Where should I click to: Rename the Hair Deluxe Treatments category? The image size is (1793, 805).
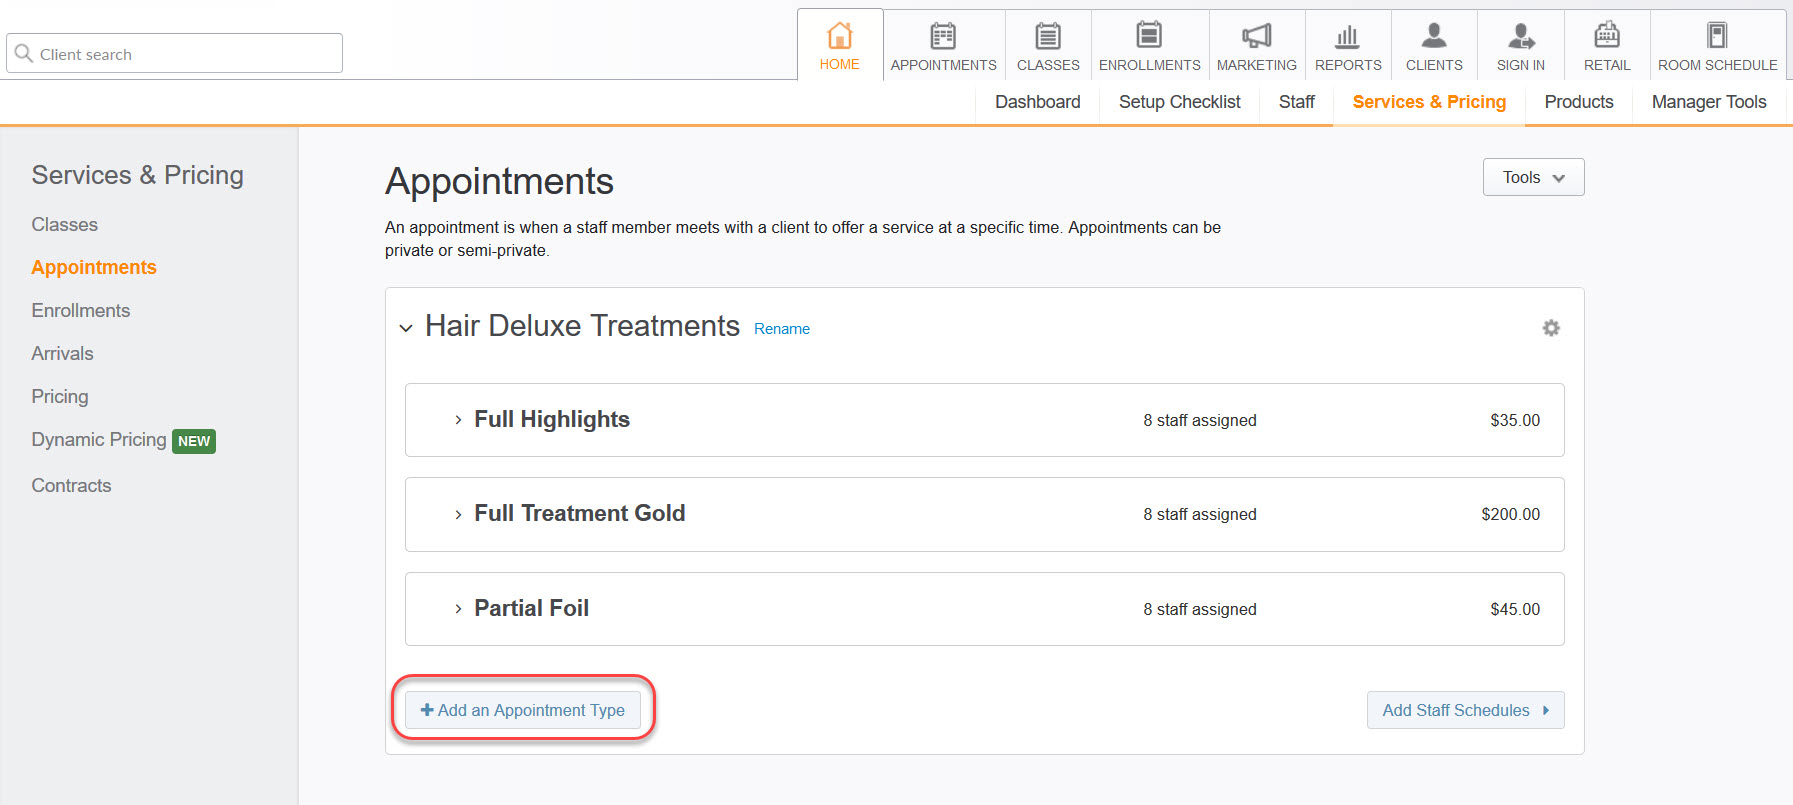pyautogui.click(x=781, y=328)
